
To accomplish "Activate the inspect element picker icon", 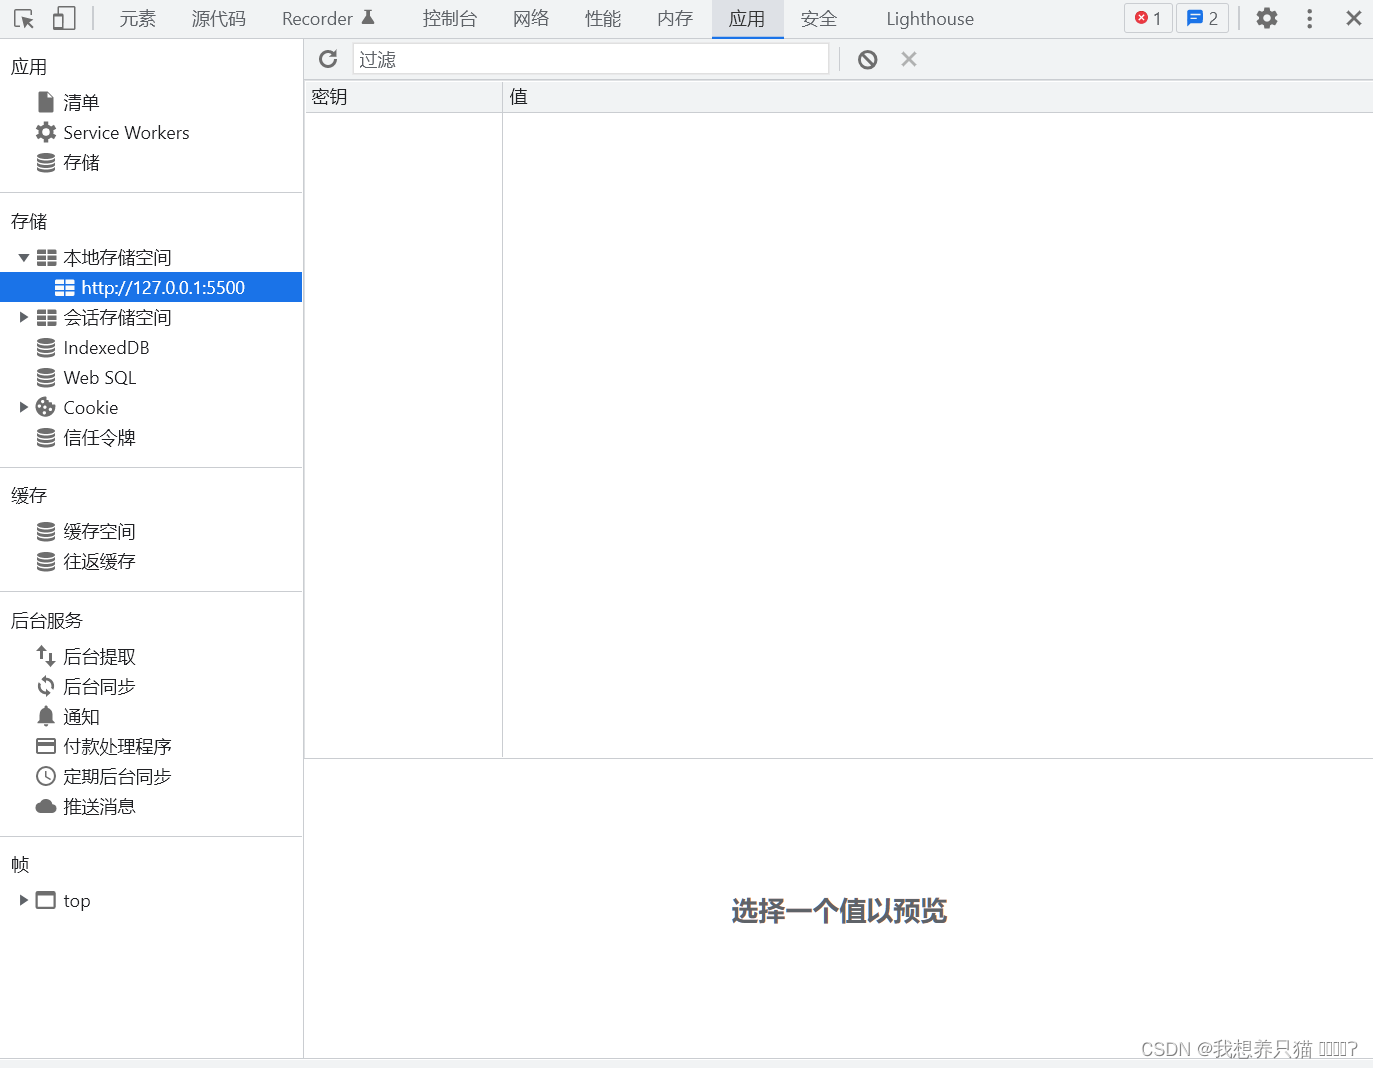I will [24, 18].
